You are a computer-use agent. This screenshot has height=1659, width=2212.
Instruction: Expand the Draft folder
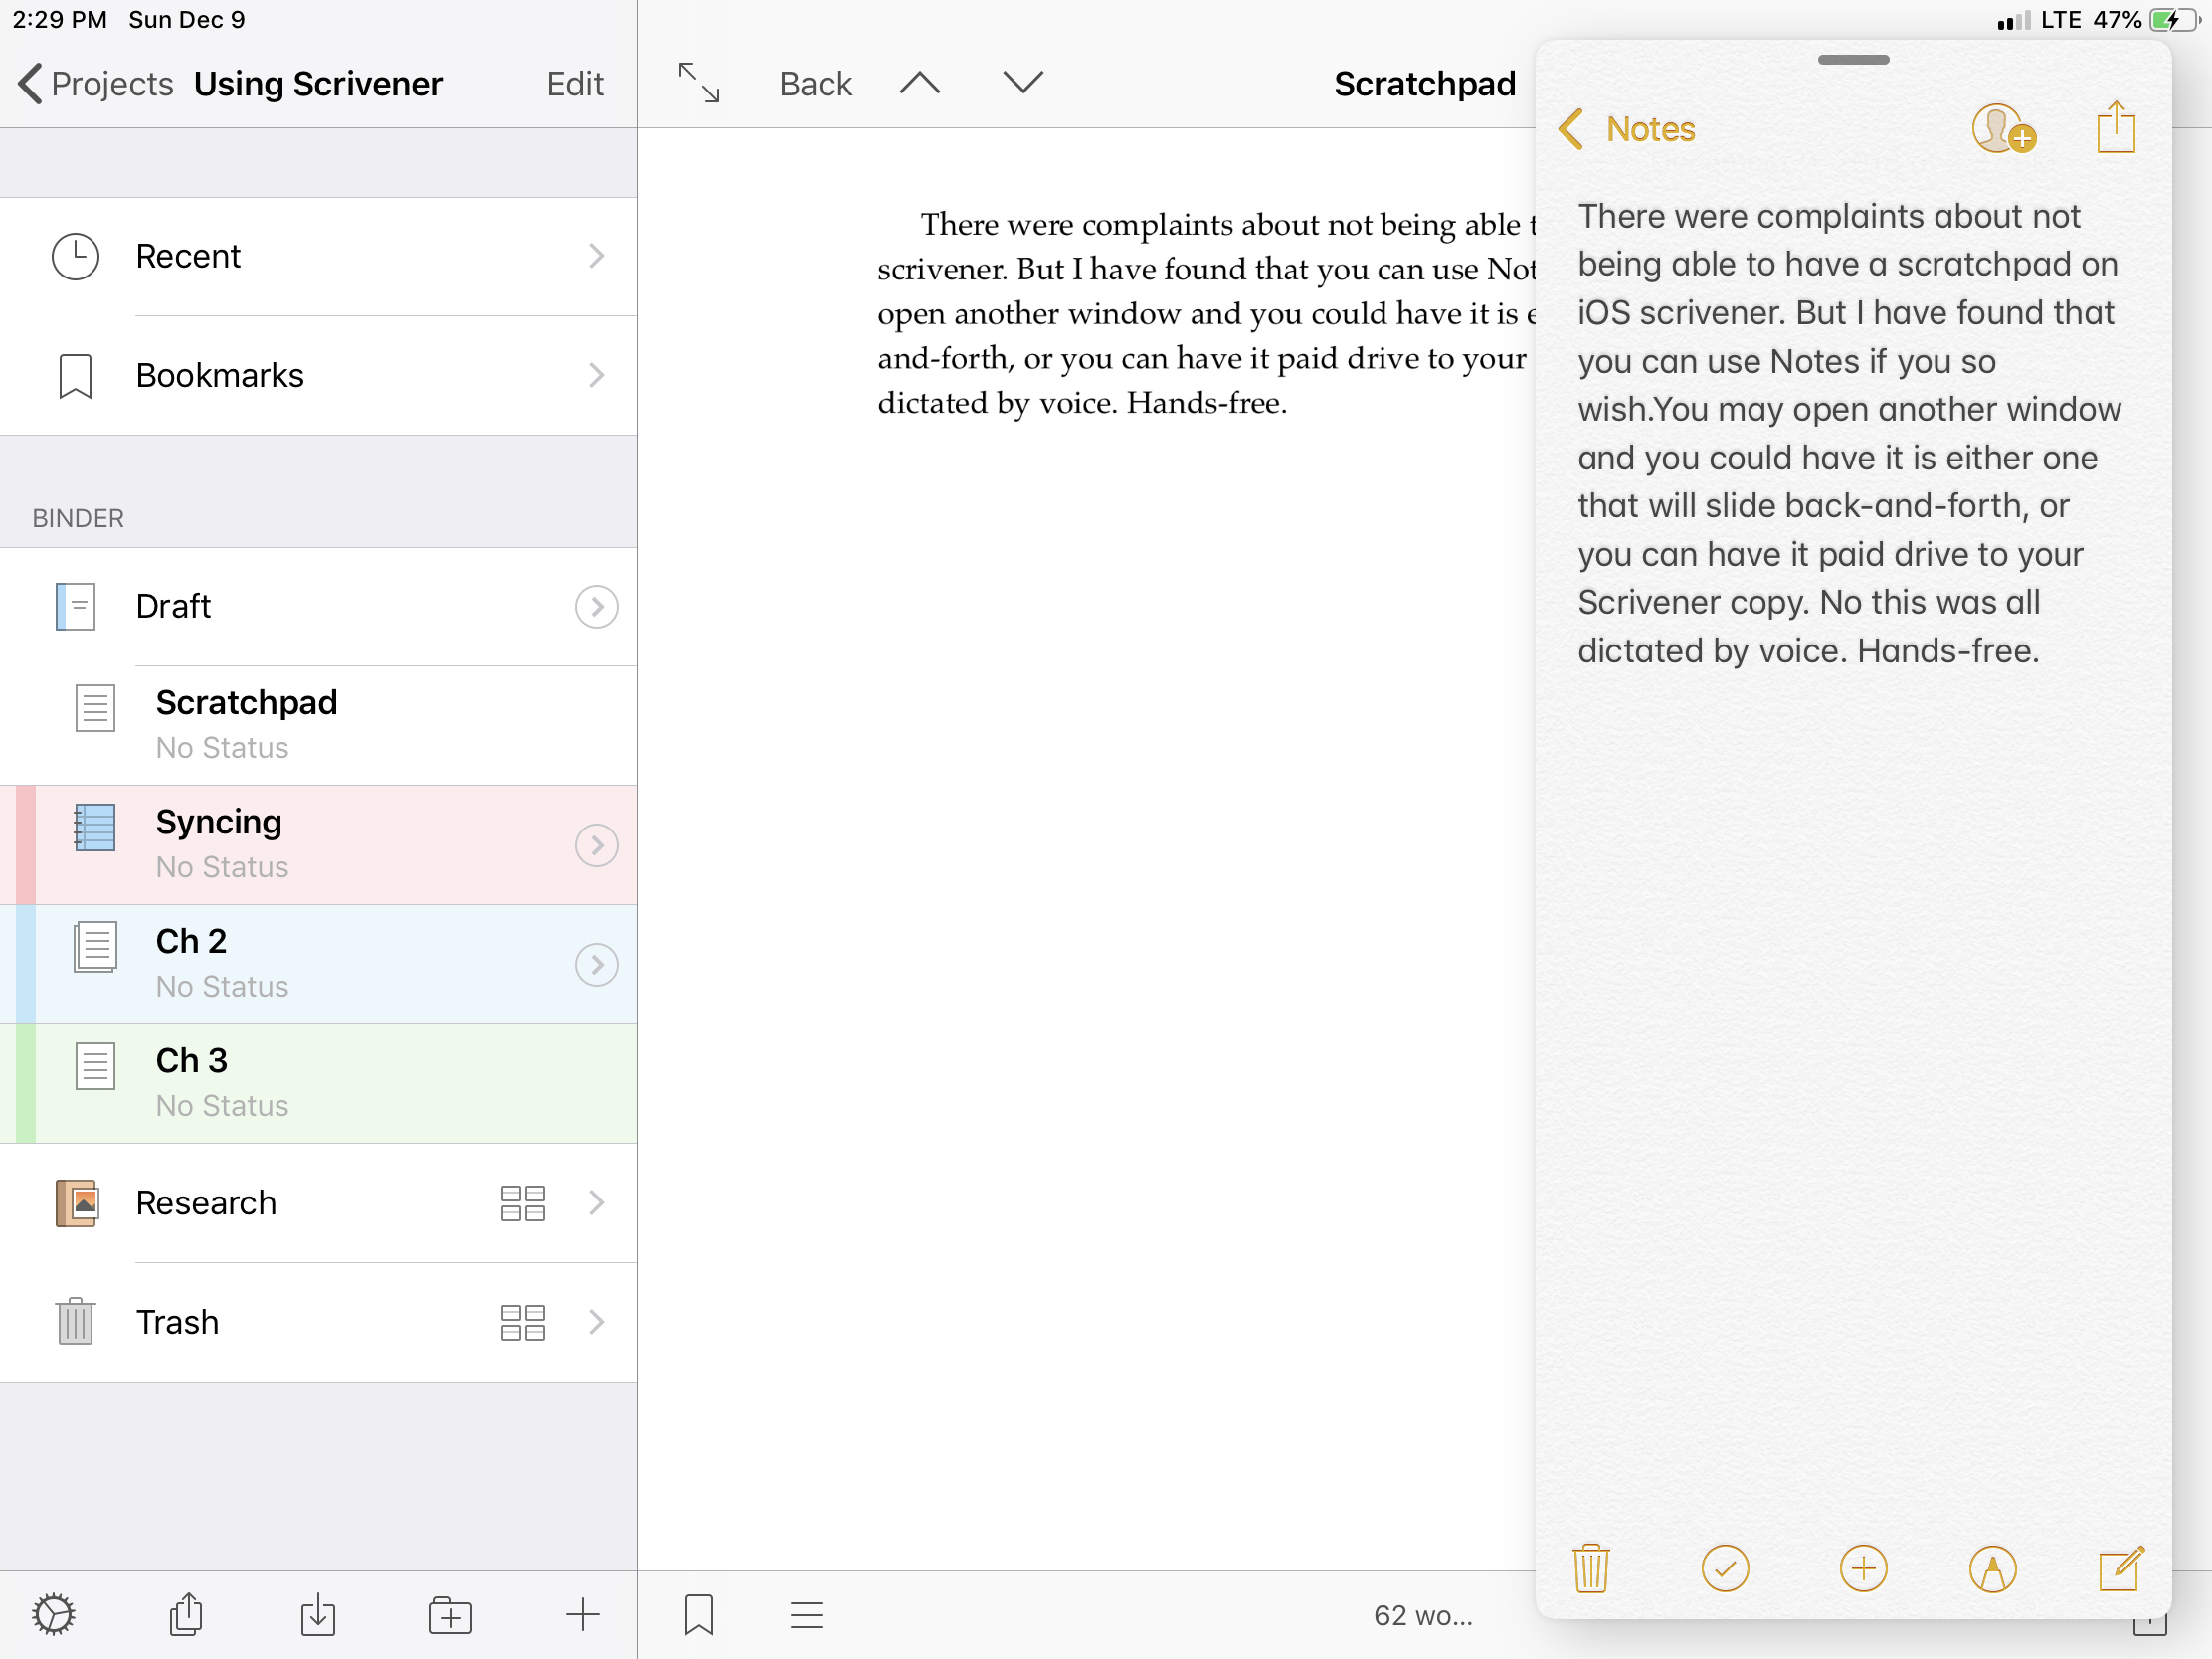596,606
